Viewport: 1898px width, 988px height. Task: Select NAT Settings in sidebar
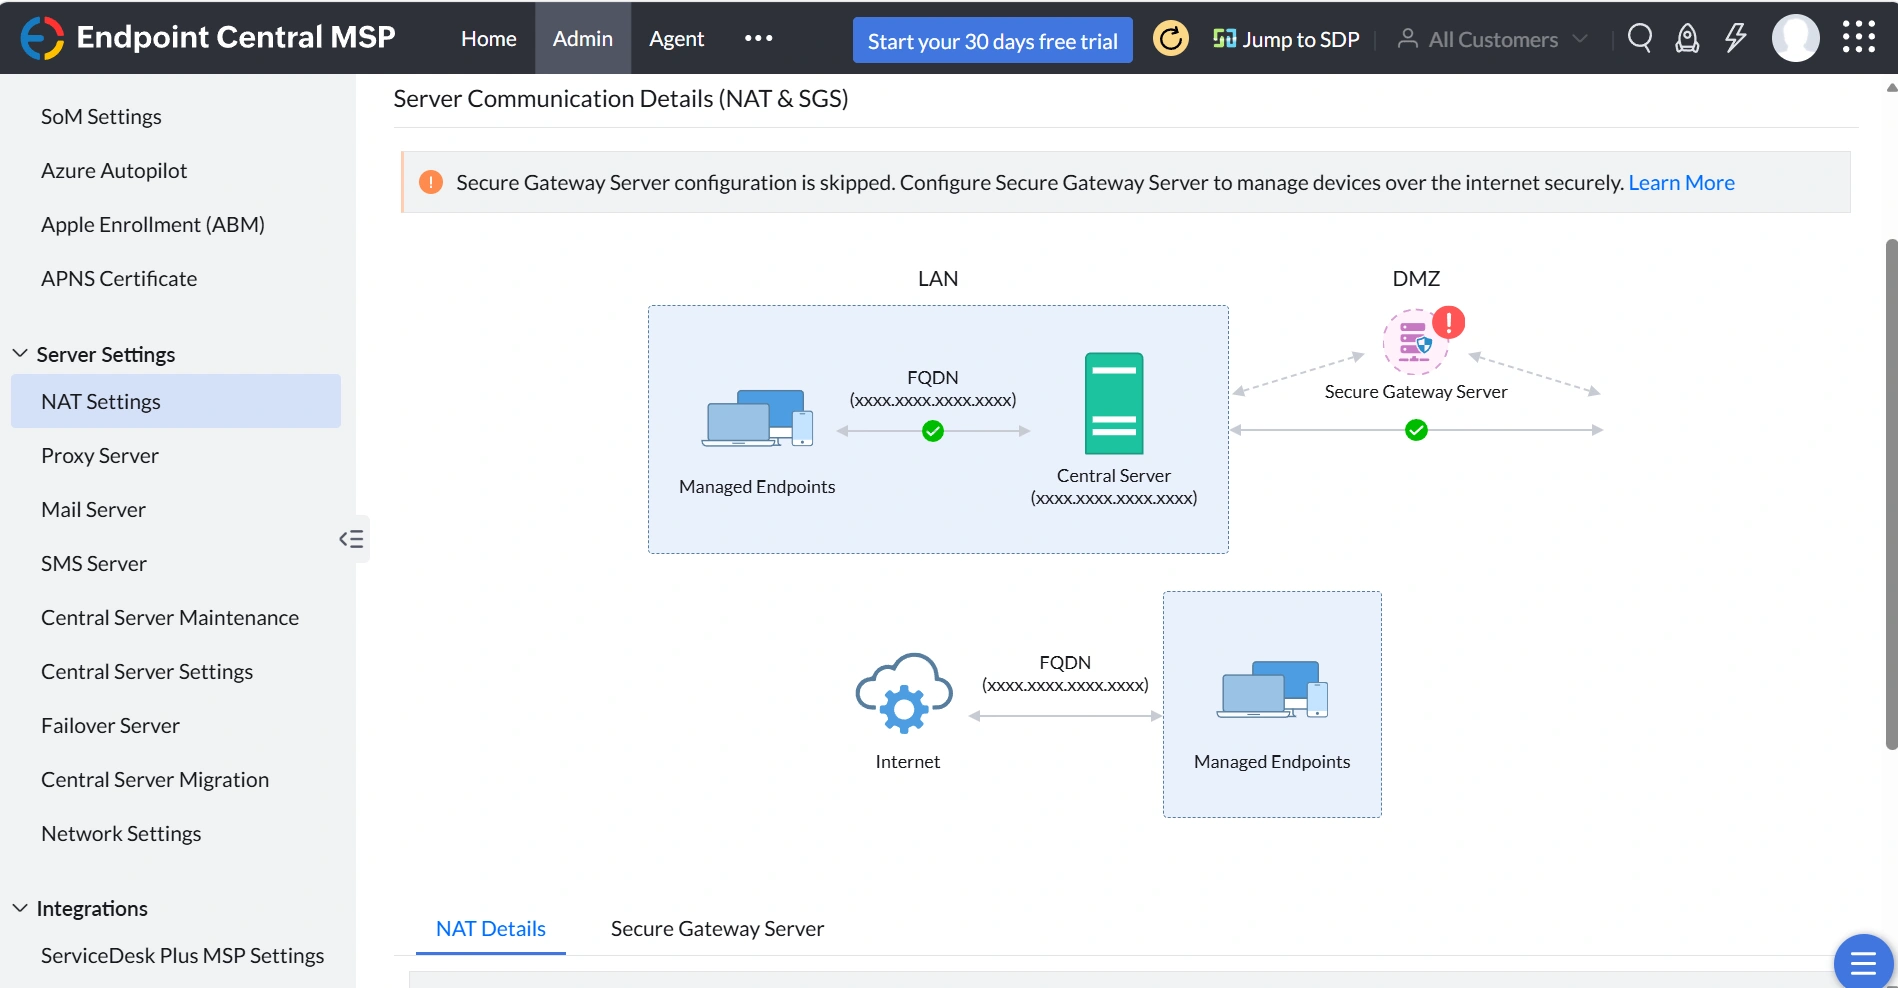click(x=176, y=401)
